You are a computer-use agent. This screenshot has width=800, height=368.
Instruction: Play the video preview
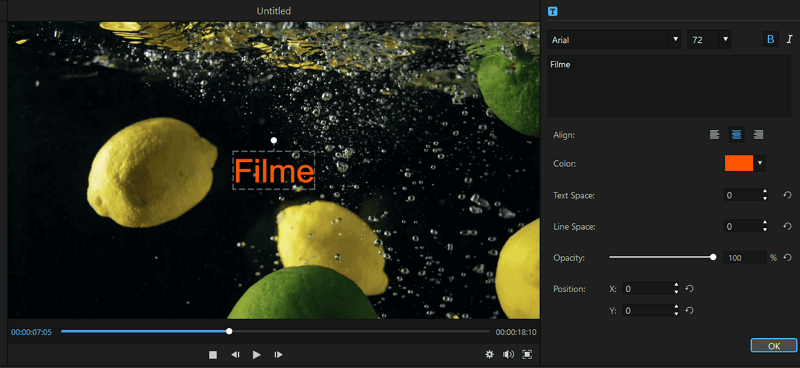pos(257,355)
